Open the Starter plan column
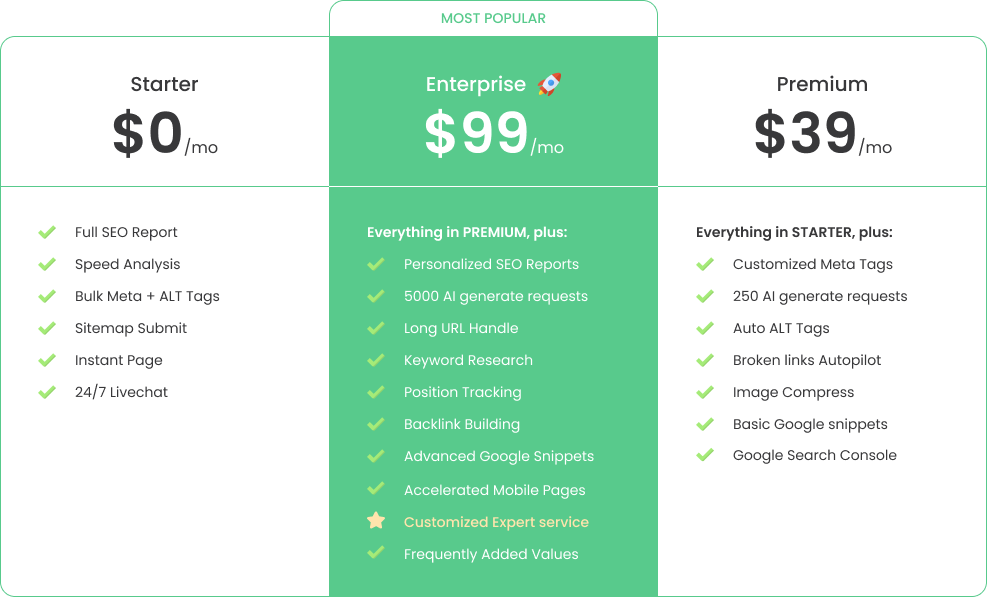Screen dimensions: 987x597 (164, 84)
